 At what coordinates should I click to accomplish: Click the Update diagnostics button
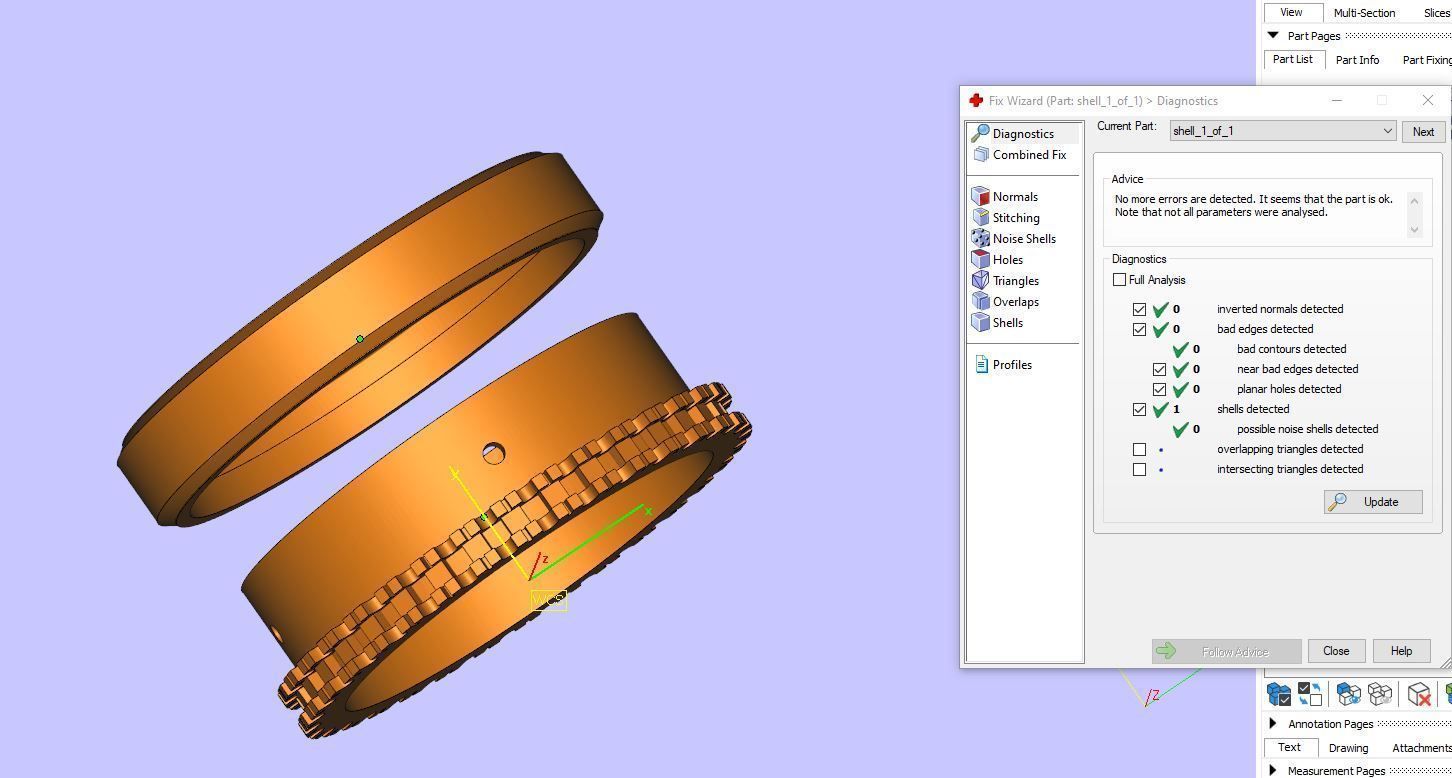(1373, 502)
